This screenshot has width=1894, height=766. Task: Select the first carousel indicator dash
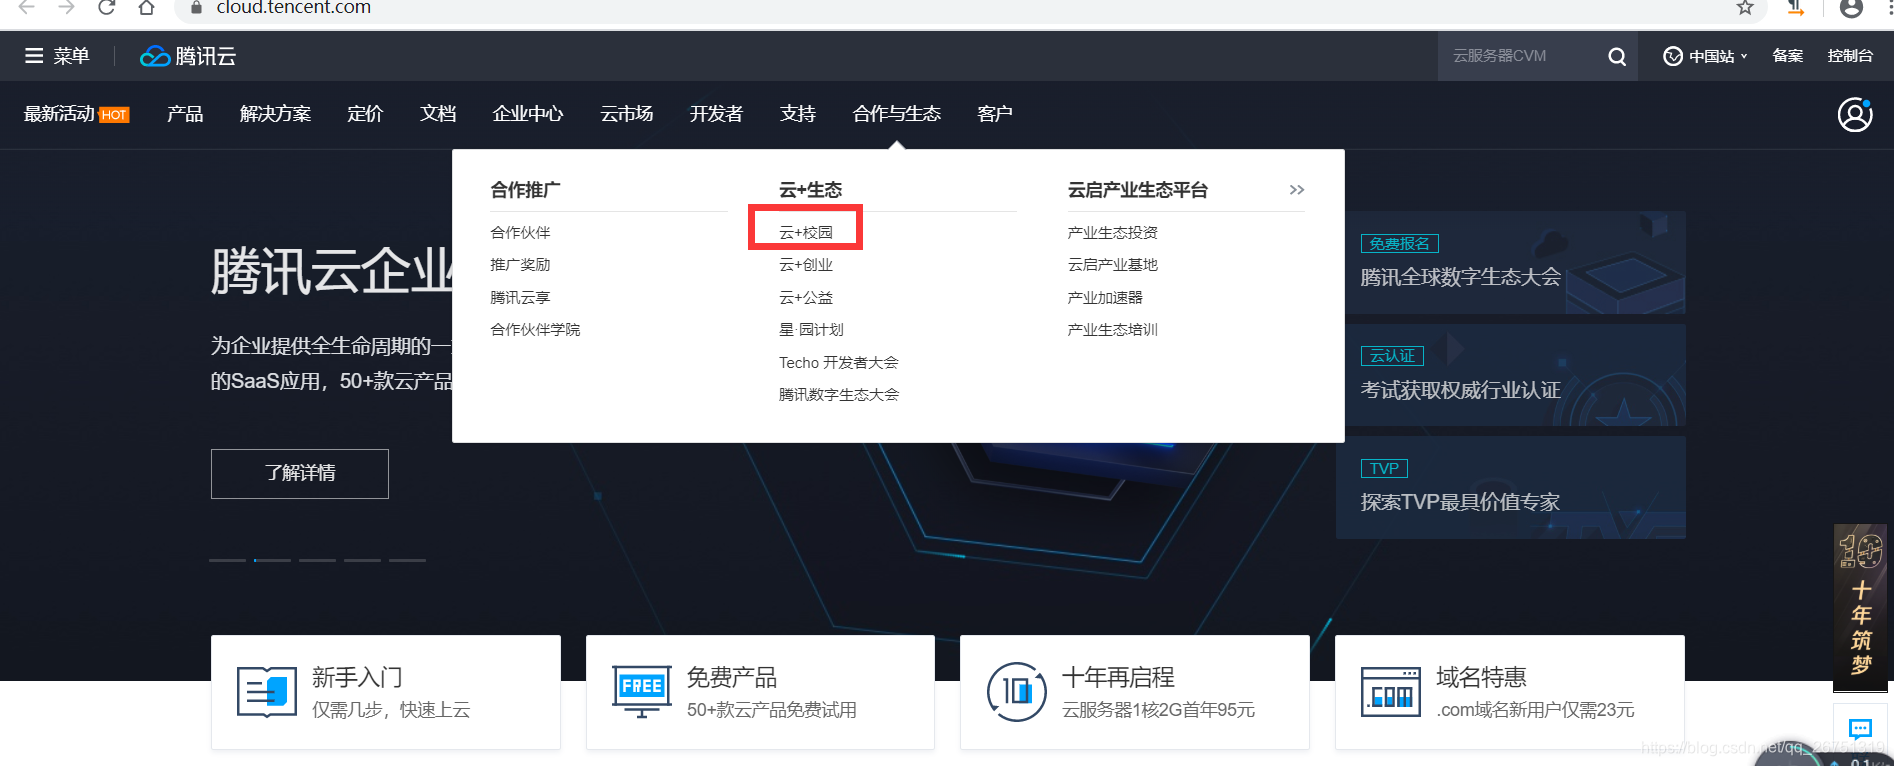click(x=227, y=560)
